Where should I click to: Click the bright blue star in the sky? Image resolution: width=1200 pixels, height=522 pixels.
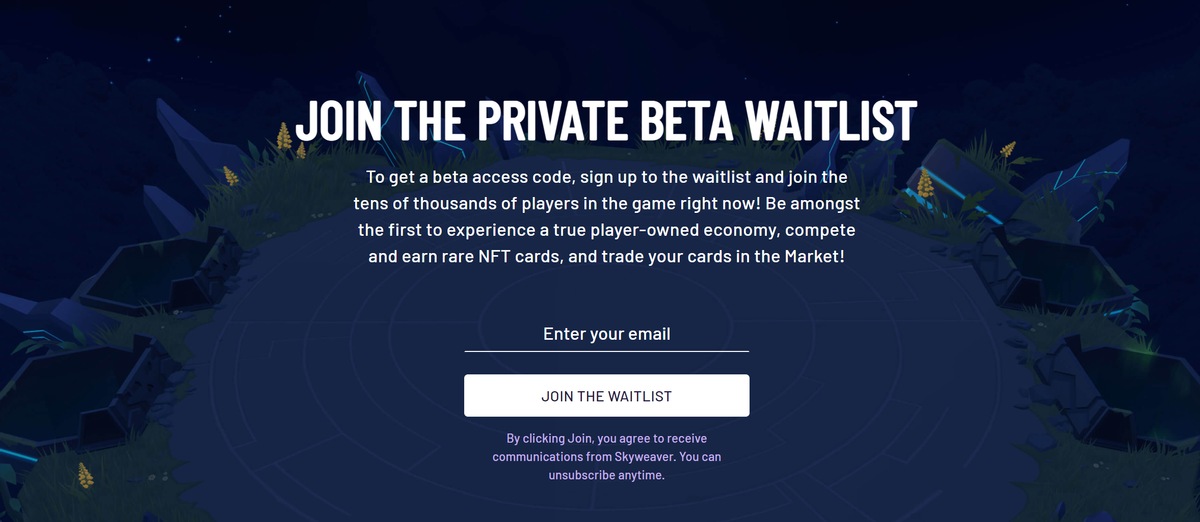click(x=178, y=40)
